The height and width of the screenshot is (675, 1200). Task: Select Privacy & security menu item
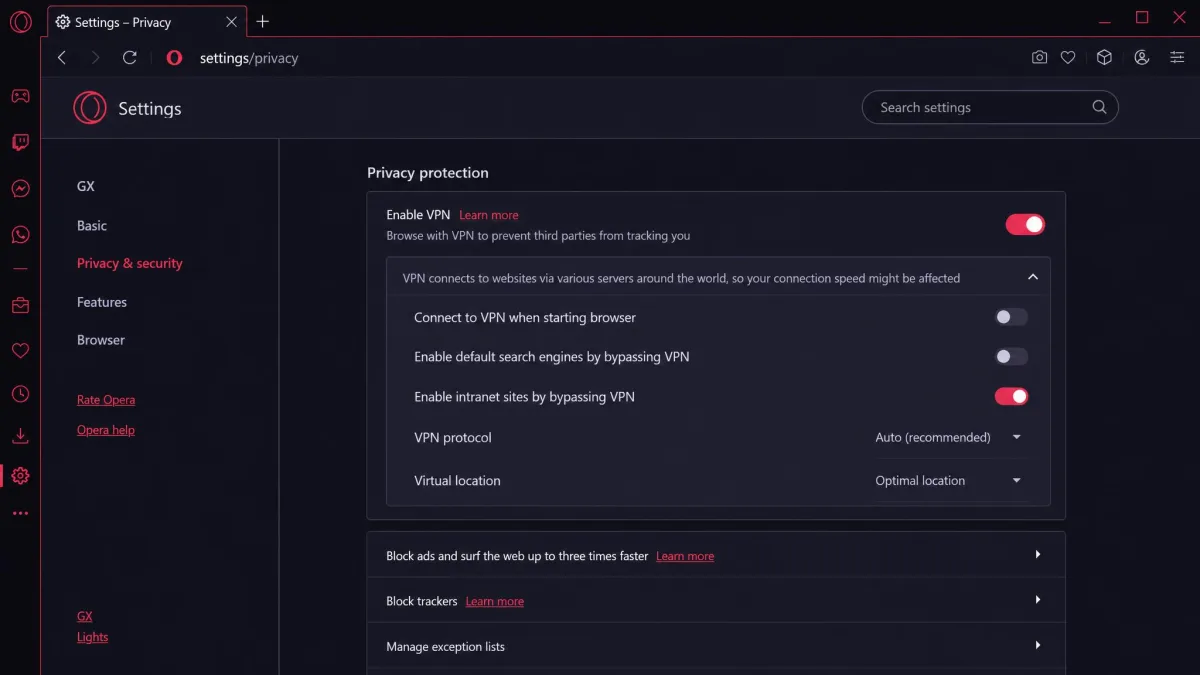tap(130, 263)
